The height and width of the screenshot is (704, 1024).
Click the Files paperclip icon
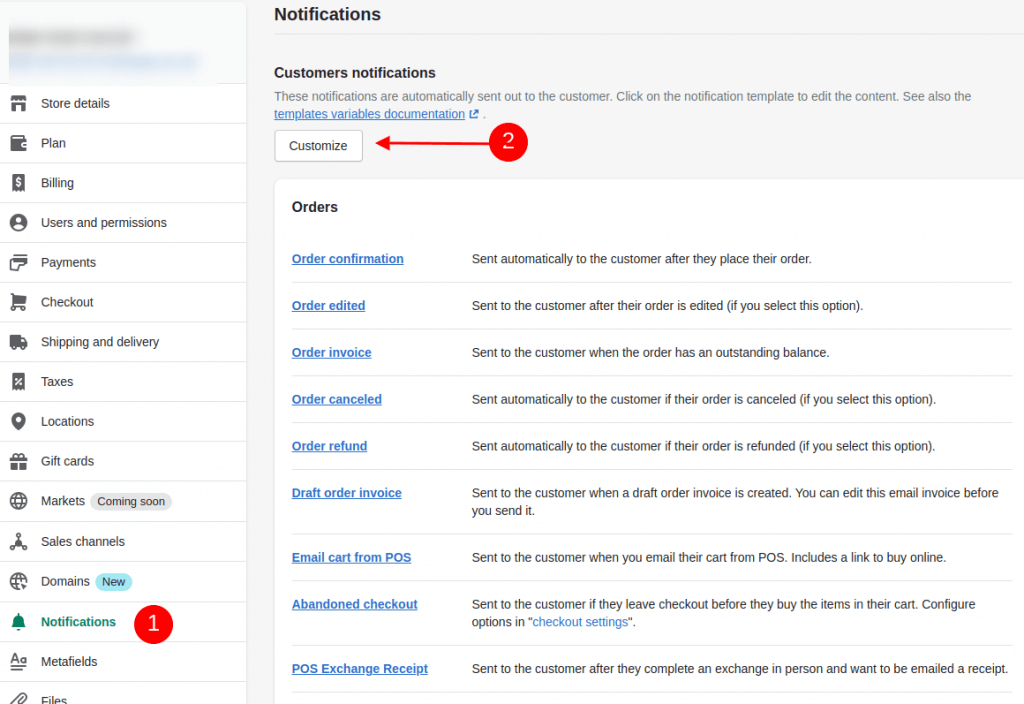[x=18, y=699]
